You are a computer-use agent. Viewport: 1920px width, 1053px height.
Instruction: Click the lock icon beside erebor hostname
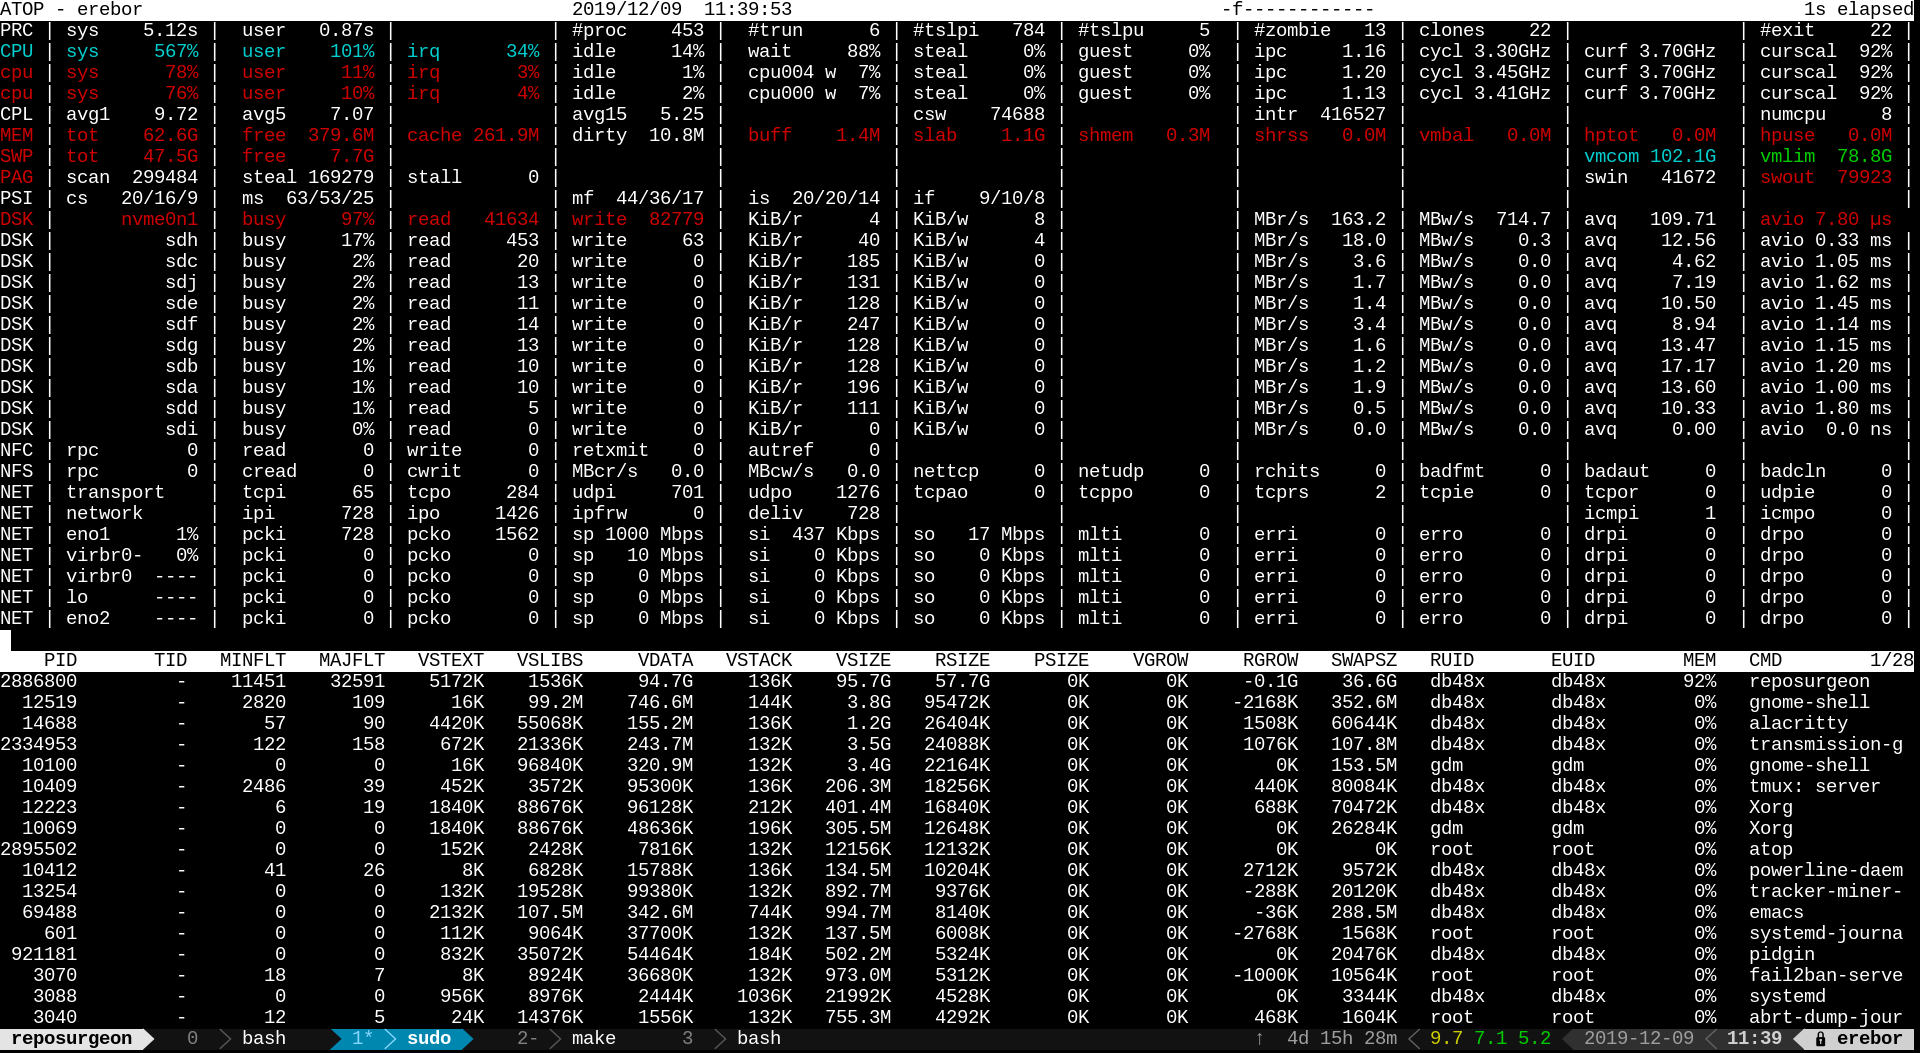click(1820, 1039)
